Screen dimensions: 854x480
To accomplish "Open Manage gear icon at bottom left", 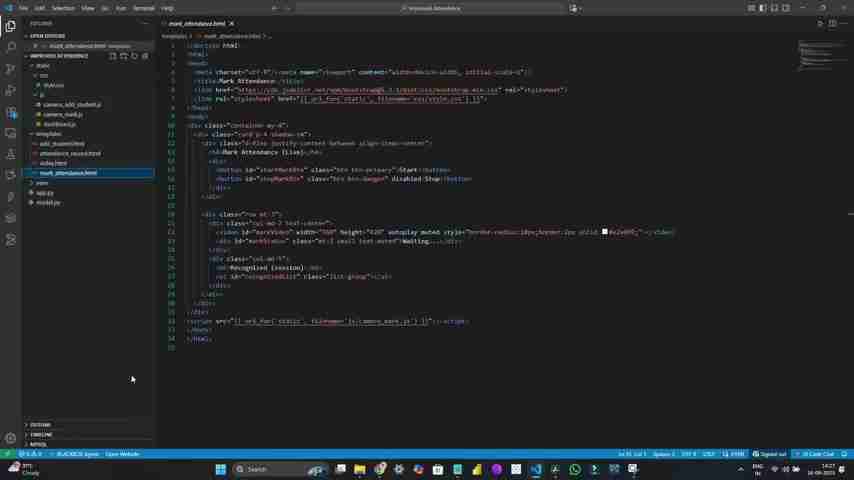I will coord(10,438).
